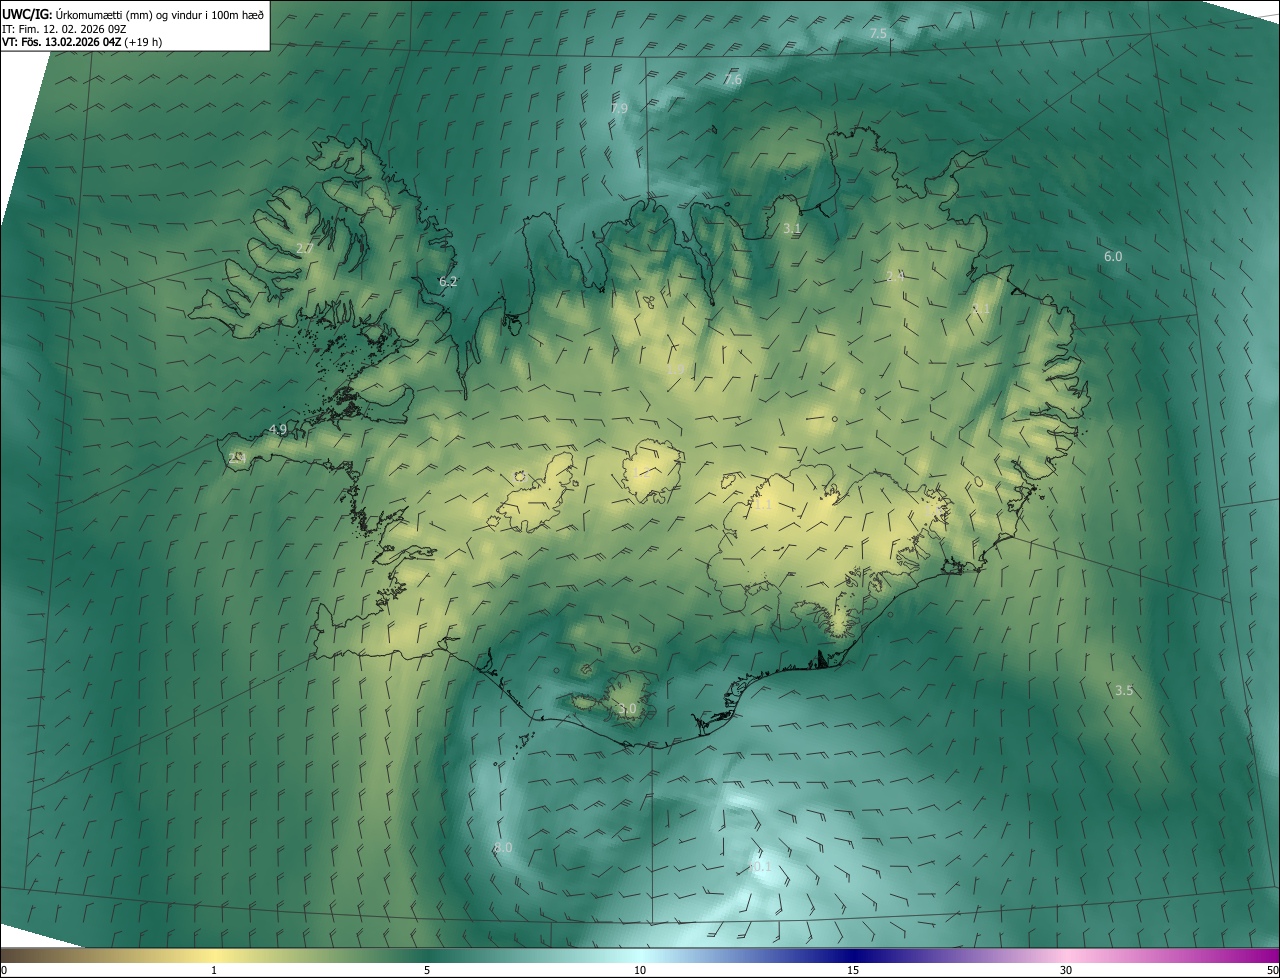
Task: Click the 0 tick on color scale
Action: coord(4,970)
